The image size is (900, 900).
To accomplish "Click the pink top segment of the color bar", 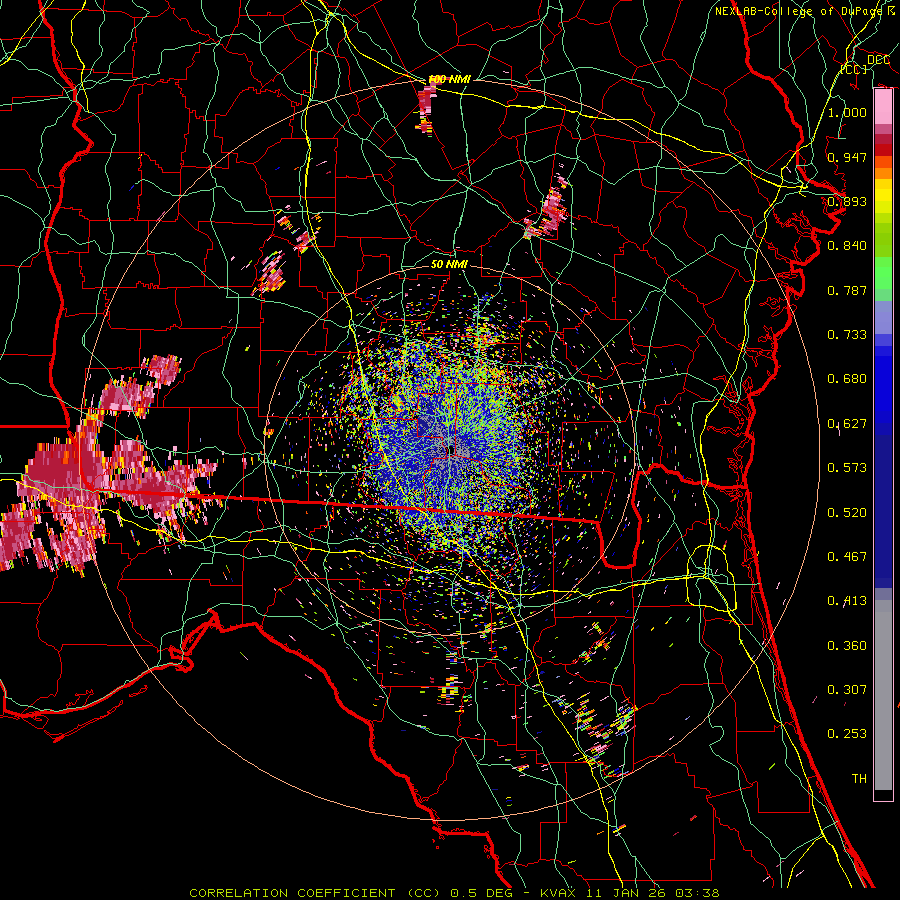I will pos(883,106).
